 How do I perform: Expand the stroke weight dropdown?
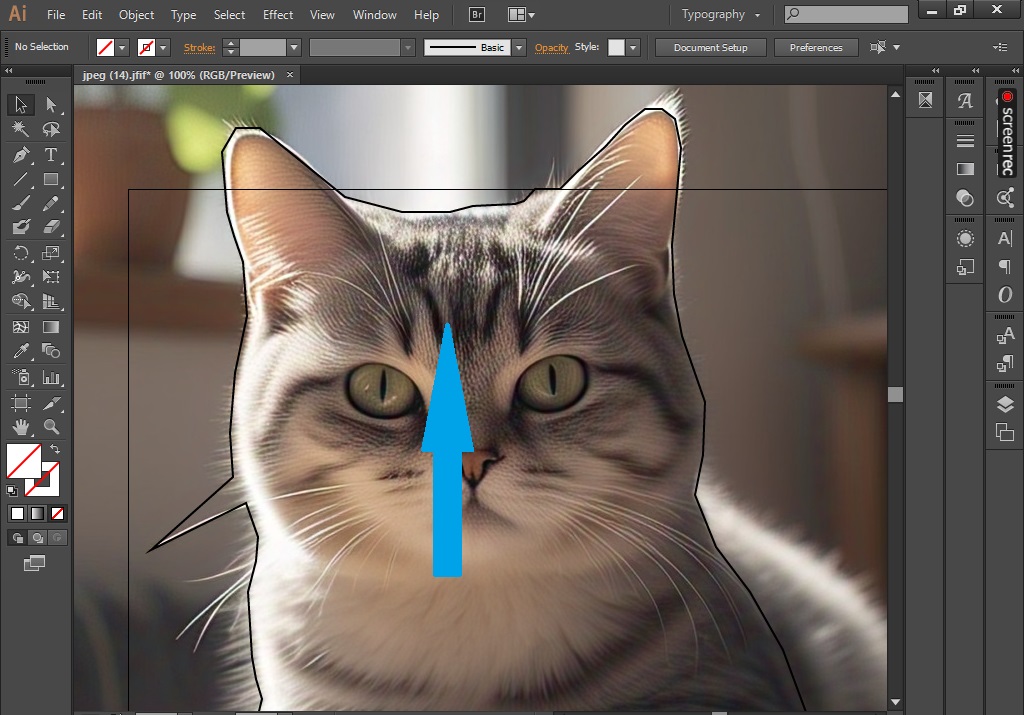(294, 48)
